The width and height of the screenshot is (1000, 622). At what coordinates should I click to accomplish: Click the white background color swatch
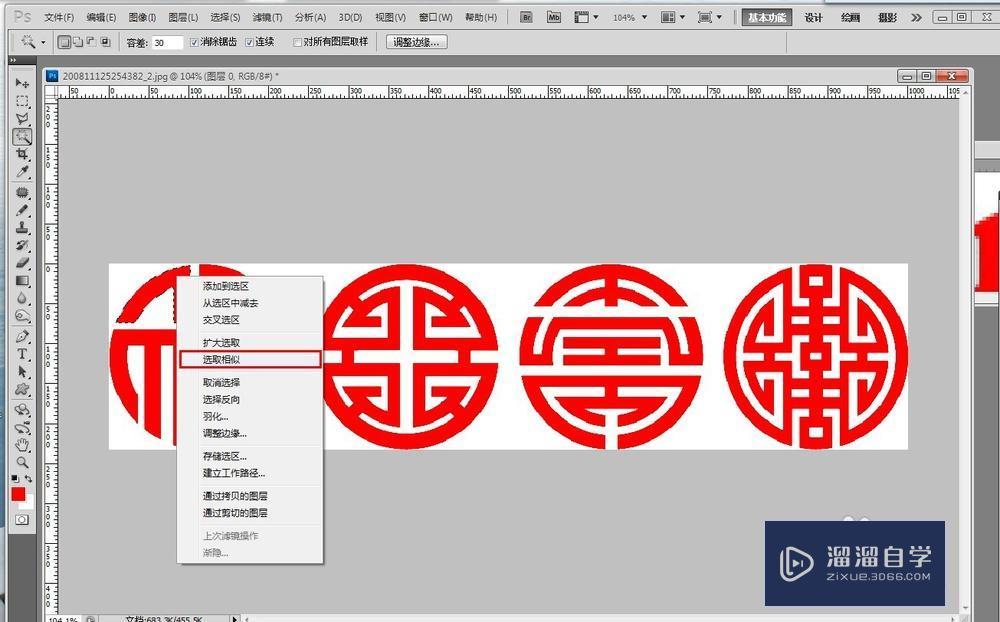pyautogui.click(x=29, y=504)
